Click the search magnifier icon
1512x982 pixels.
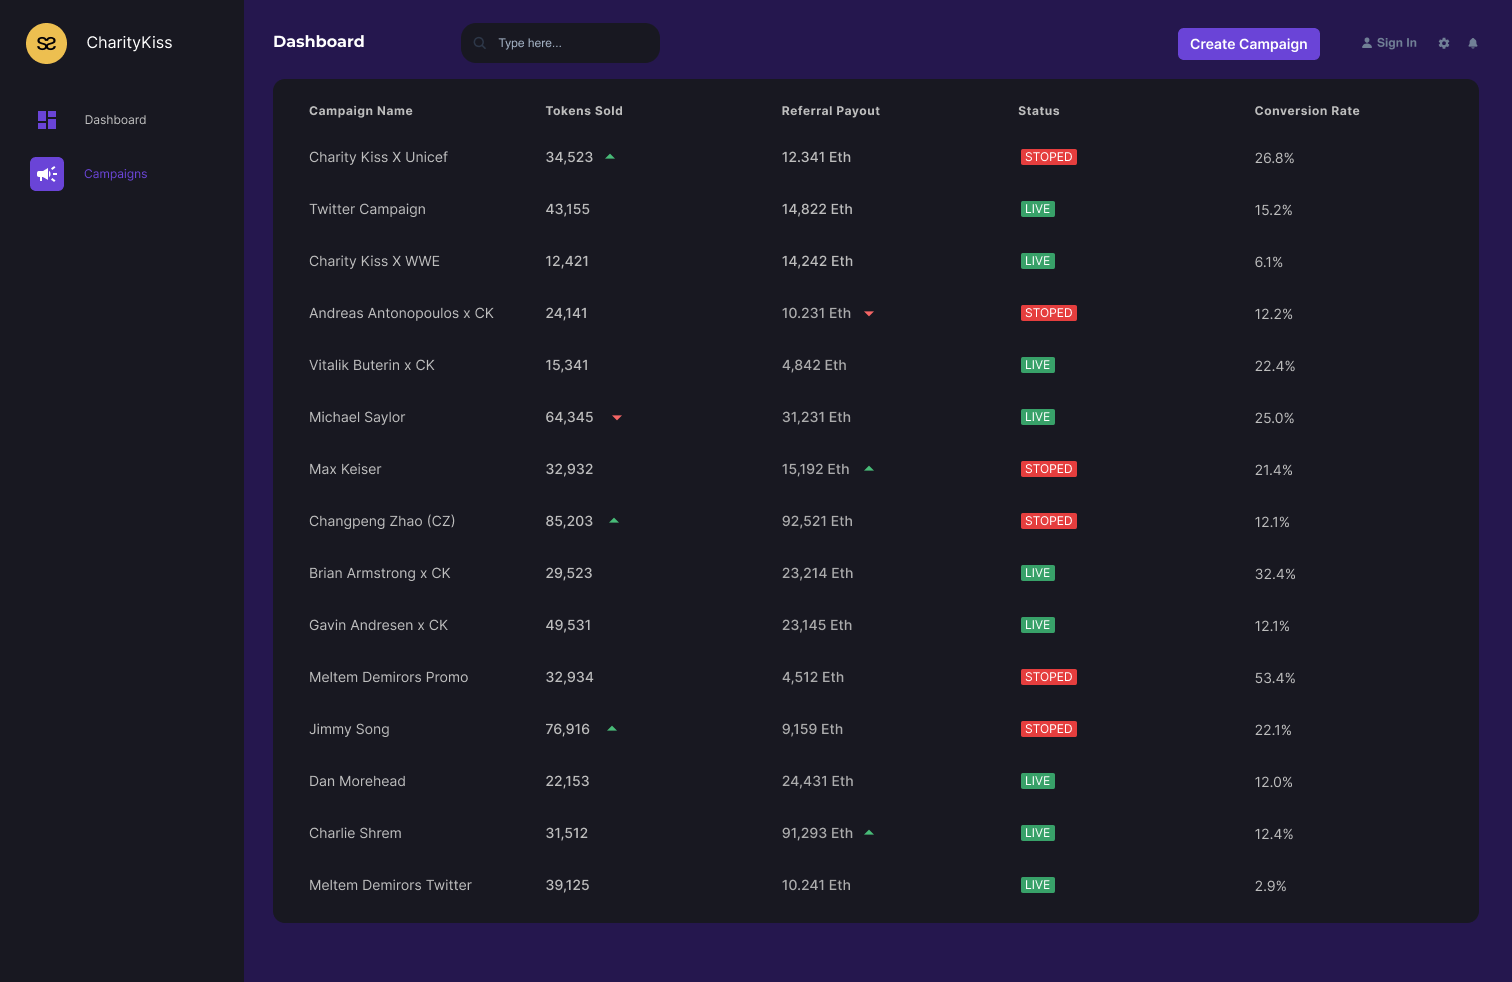[480, 43]
